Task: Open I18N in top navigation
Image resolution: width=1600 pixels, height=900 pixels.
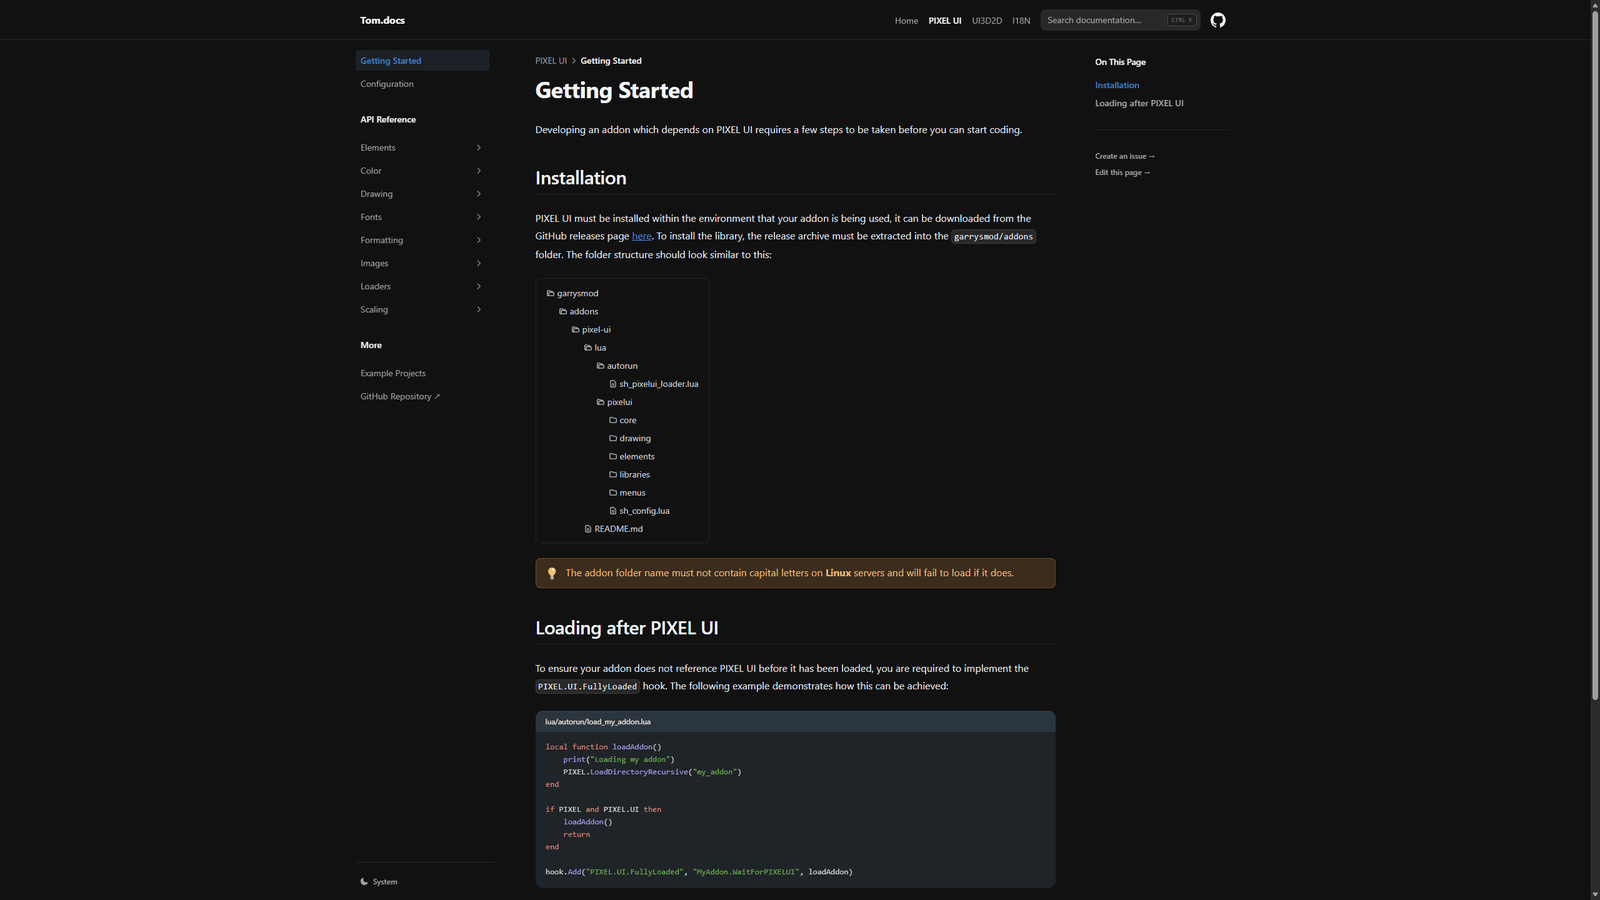Action: click(x=1021, y=20)
